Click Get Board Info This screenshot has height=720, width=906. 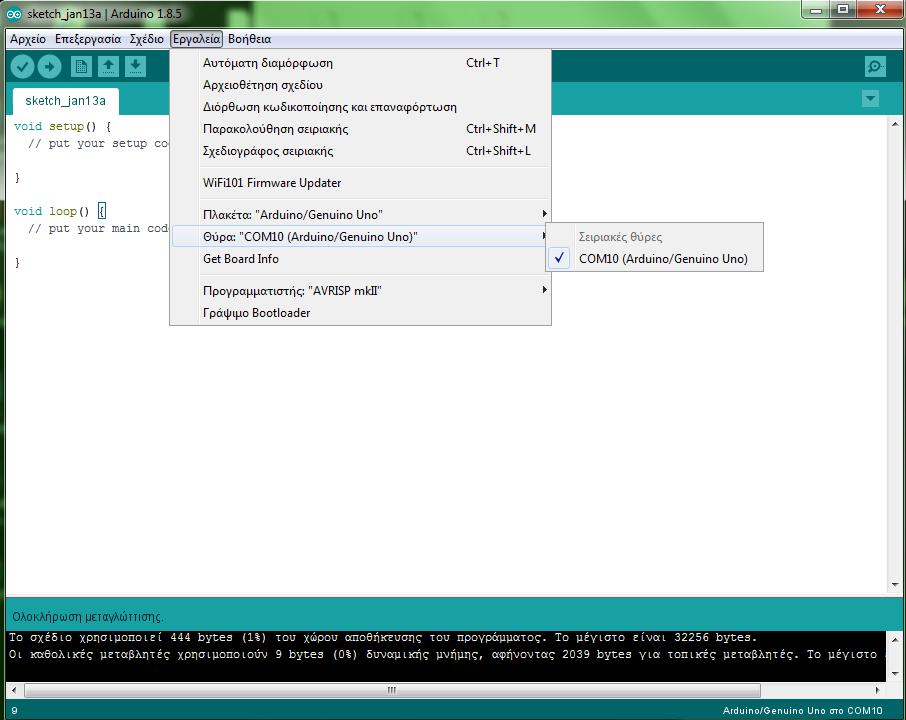(x=361, y=259)
